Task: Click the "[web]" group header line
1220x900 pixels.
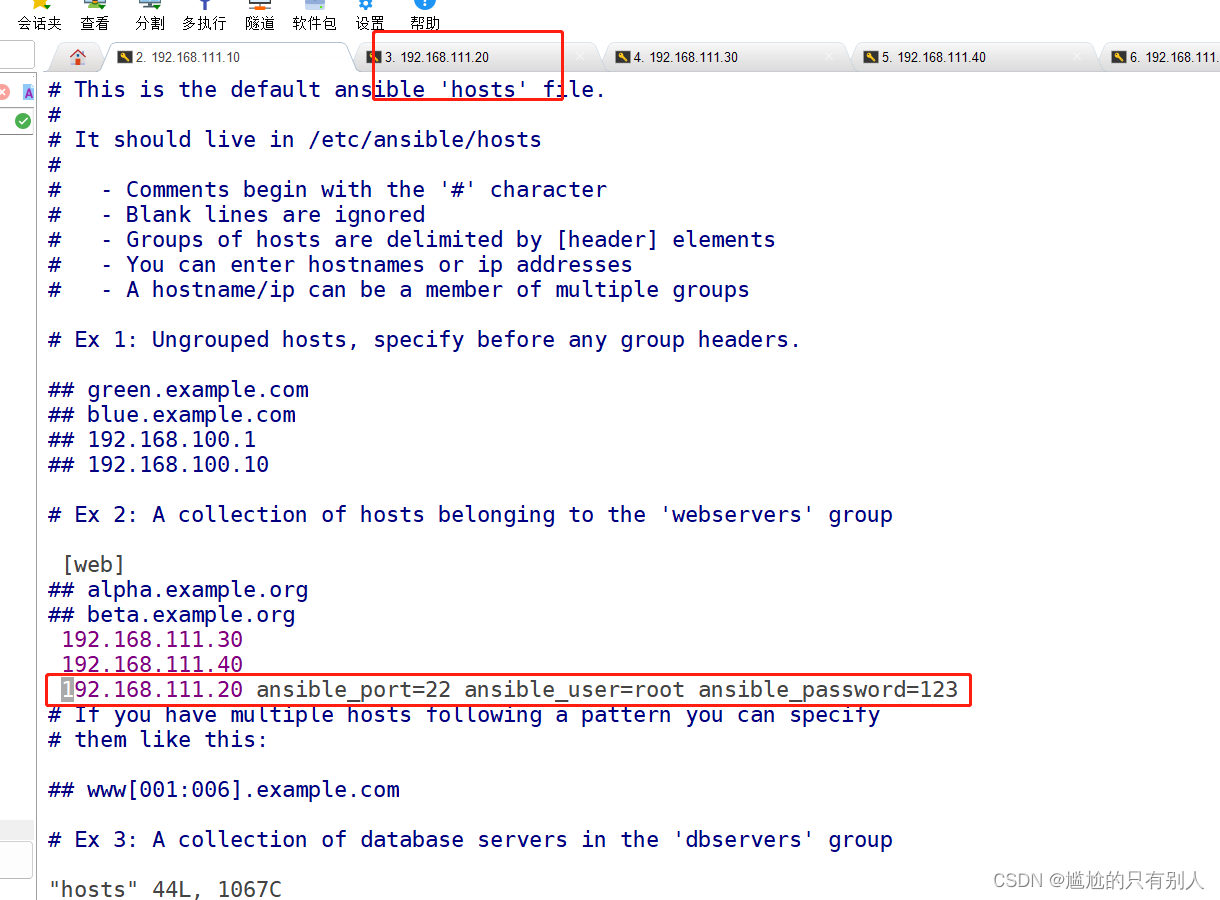Action: (x=93, y=565)
